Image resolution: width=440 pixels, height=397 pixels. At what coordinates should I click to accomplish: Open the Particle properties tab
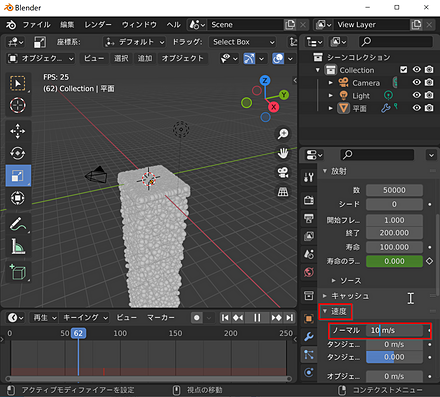click(x=309, y=355)
